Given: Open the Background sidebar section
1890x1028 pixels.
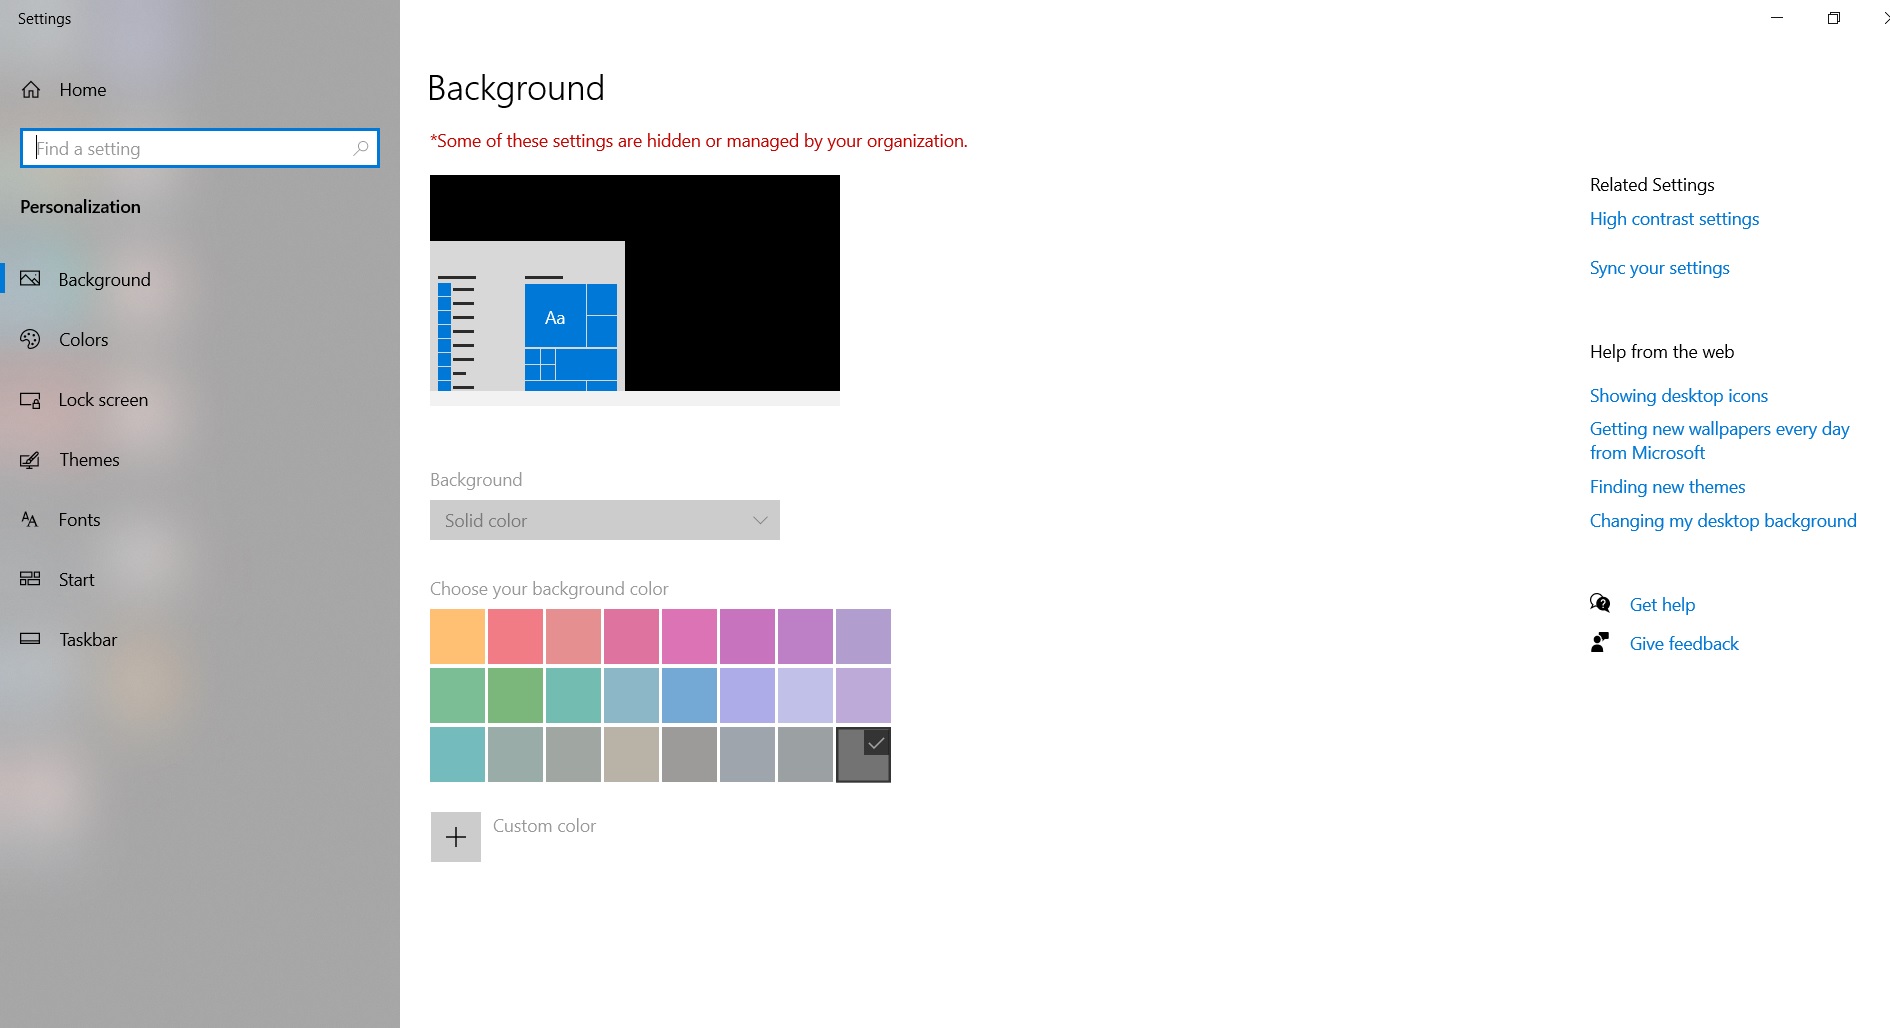Looking at the screenshot, I should point(200,279).
